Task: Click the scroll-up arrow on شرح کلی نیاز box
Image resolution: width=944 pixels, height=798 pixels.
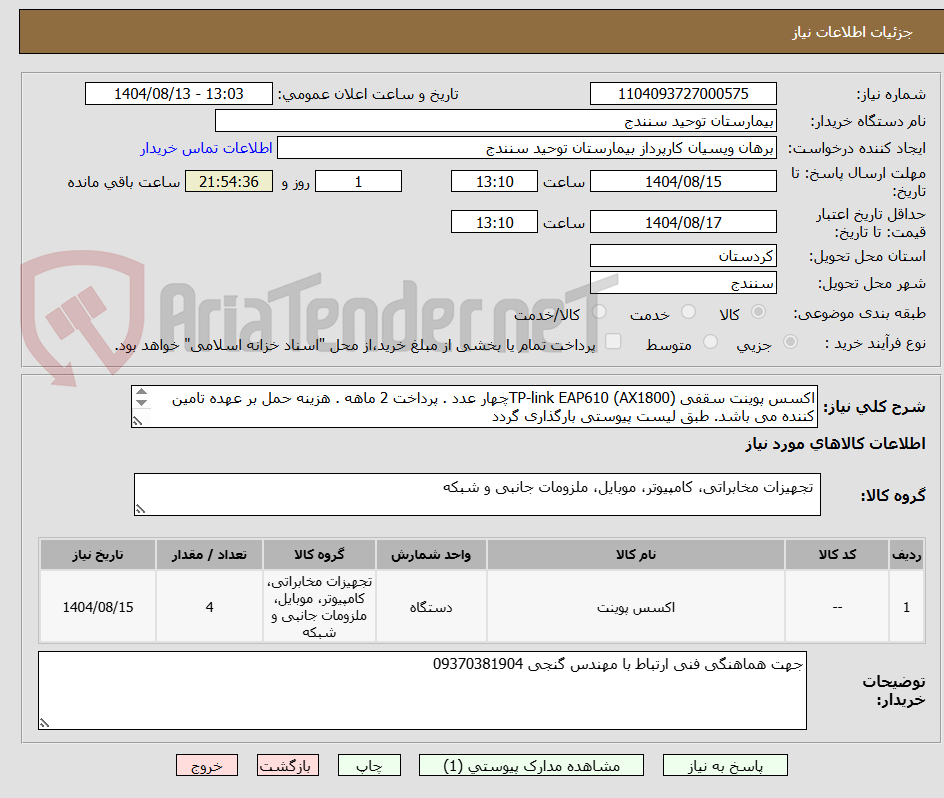Action: click(x=141, y=392)
